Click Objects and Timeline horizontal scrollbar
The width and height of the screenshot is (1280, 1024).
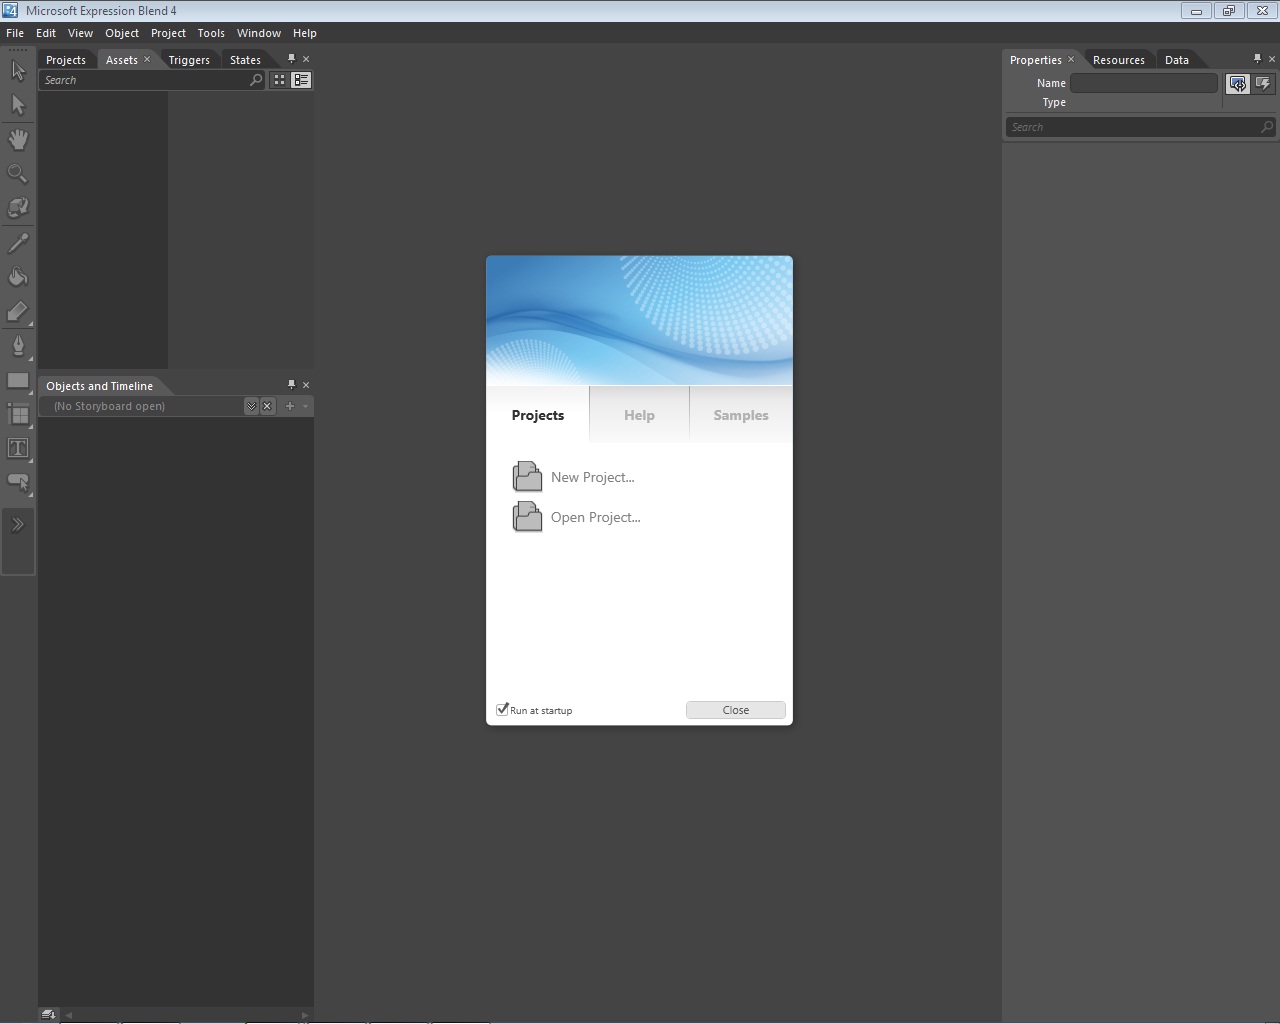[x=187, y=1015]
